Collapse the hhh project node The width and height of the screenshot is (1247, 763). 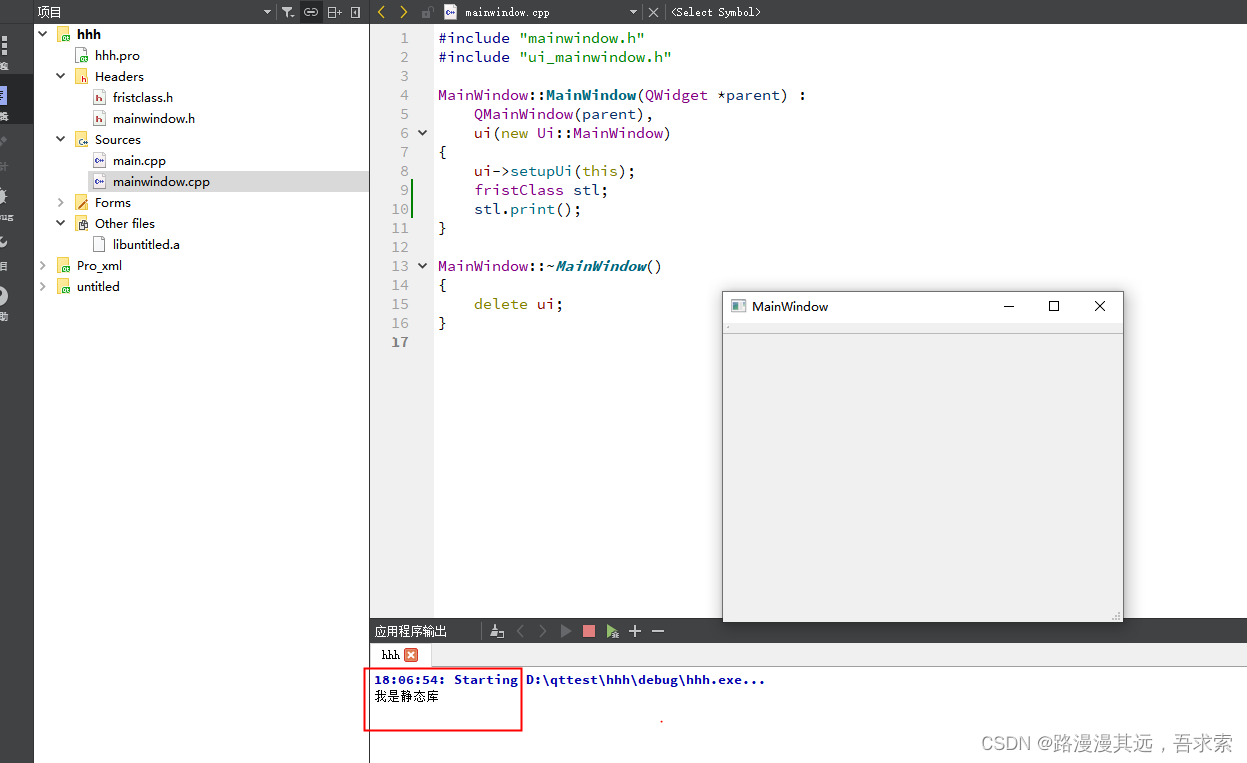[43, 34]
